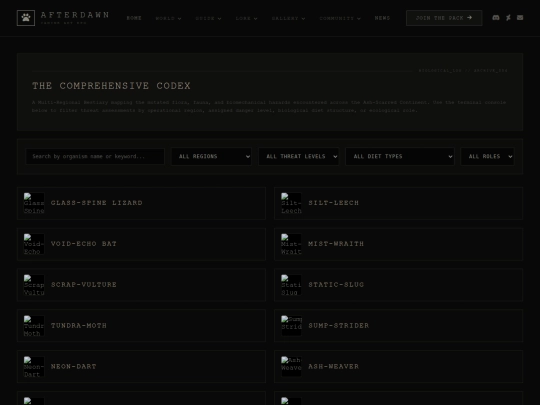540x405 pixels.
Task: Click the paw print logo icon
Action: [x=26, y=18]
